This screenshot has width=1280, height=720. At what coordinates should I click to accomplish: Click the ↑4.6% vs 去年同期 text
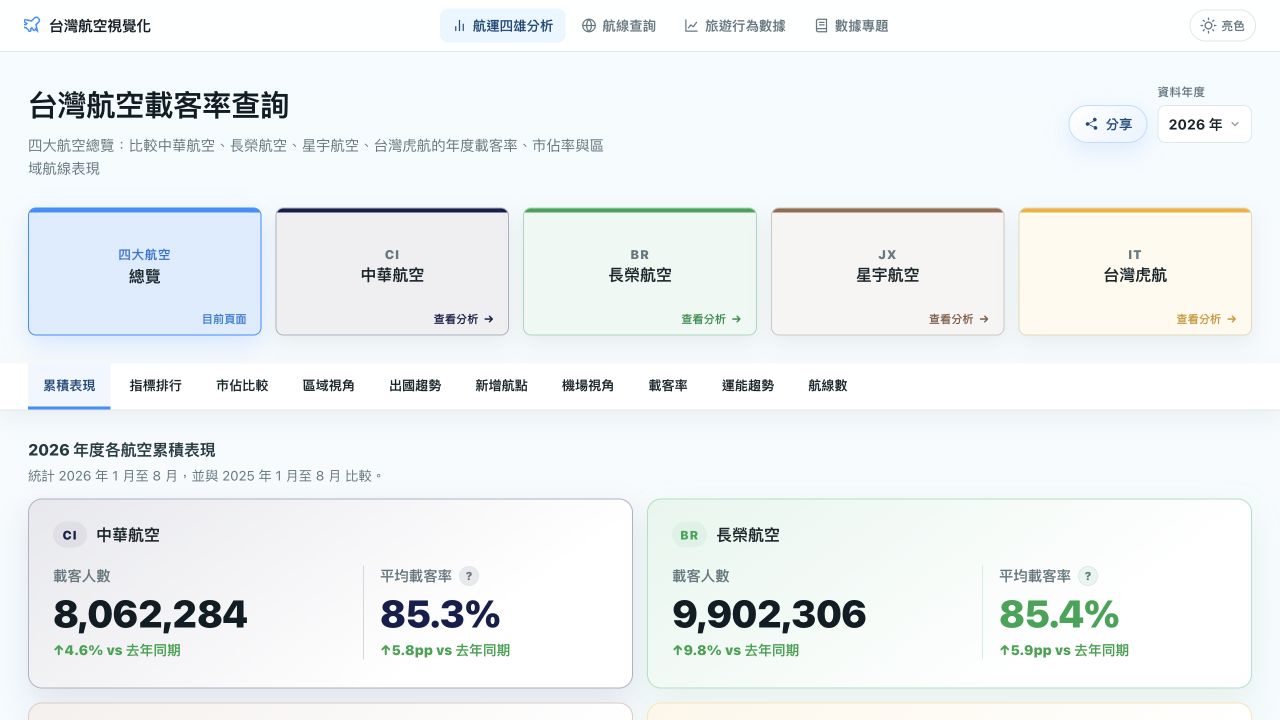(x=117, y=651)
